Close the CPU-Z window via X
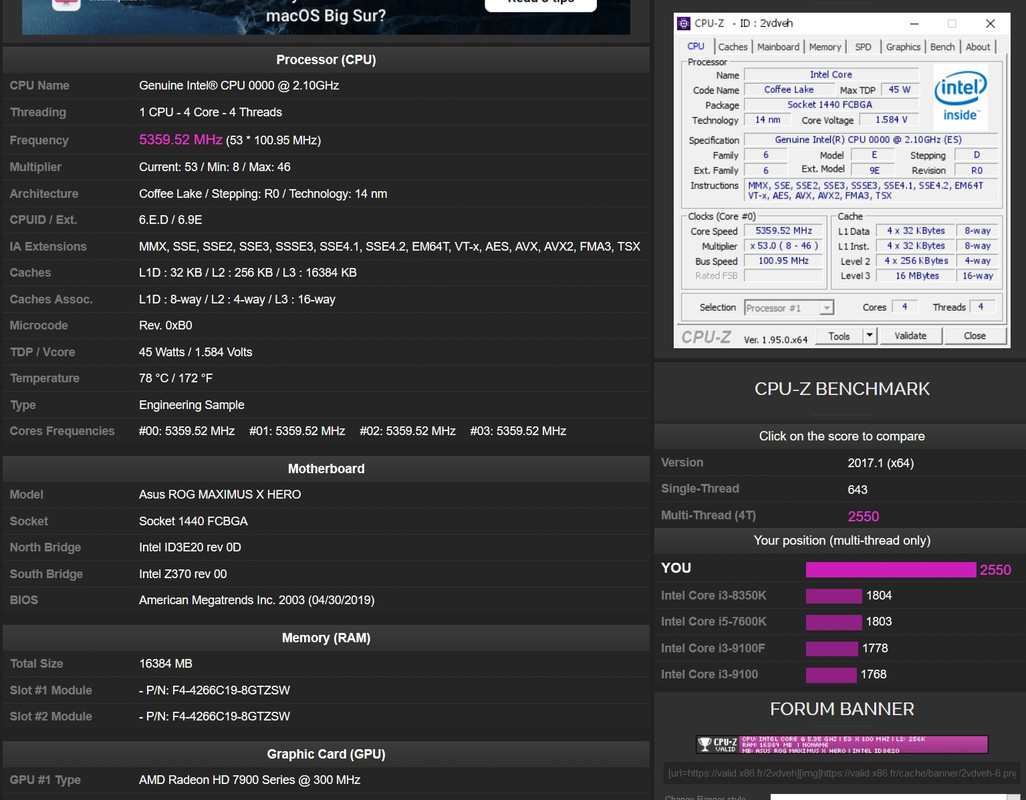 tap(990, 24)
